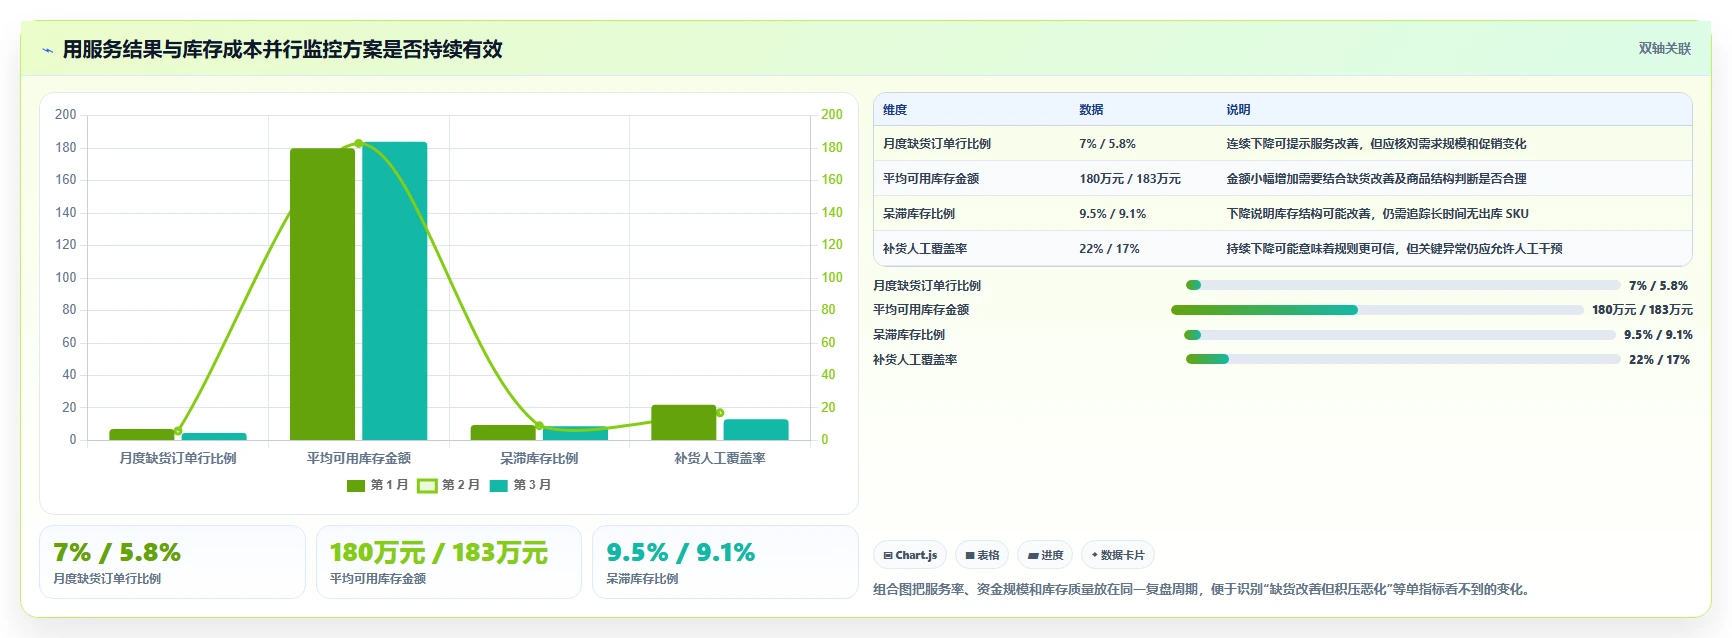Click the 月度缺货订单行比例 x-axis label
The width and height of the screenshot is (1732, 638).
pyautogui.click(x=178, y=458)
